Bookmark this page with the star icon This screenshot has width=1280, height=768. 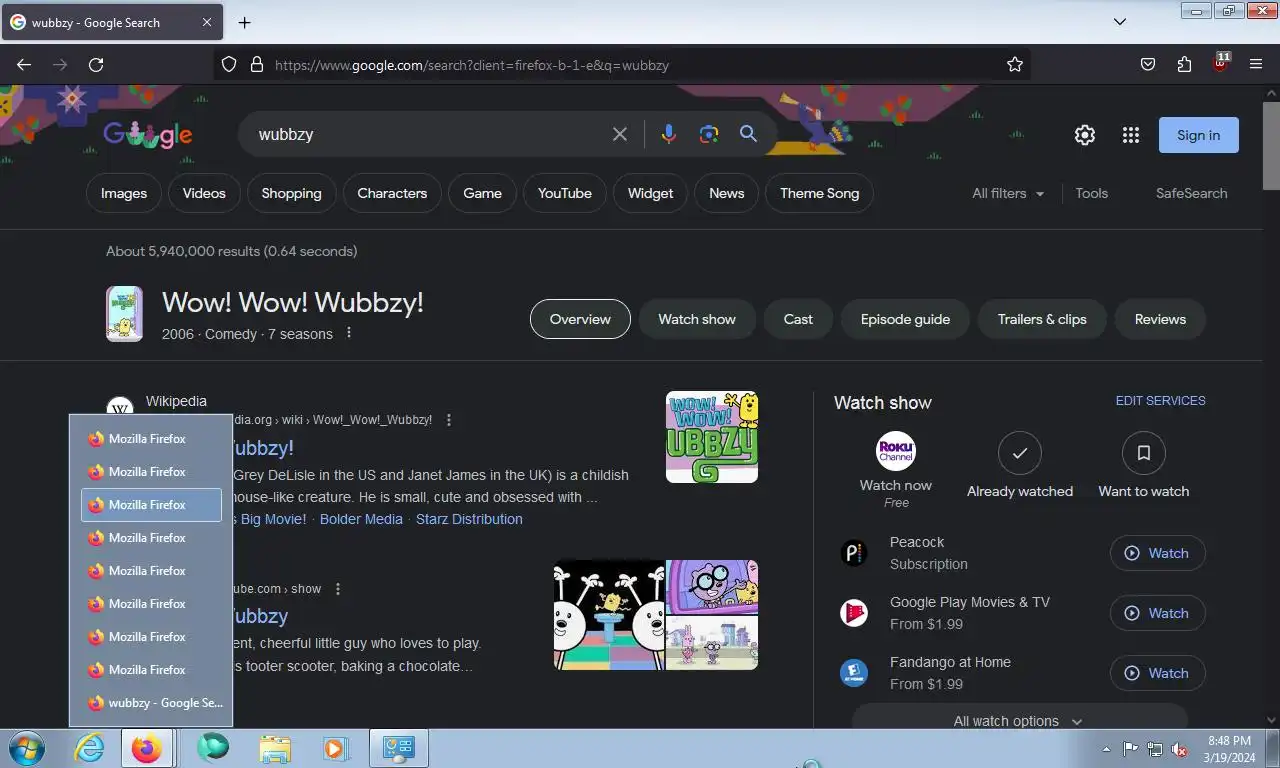pos(1015,64)
